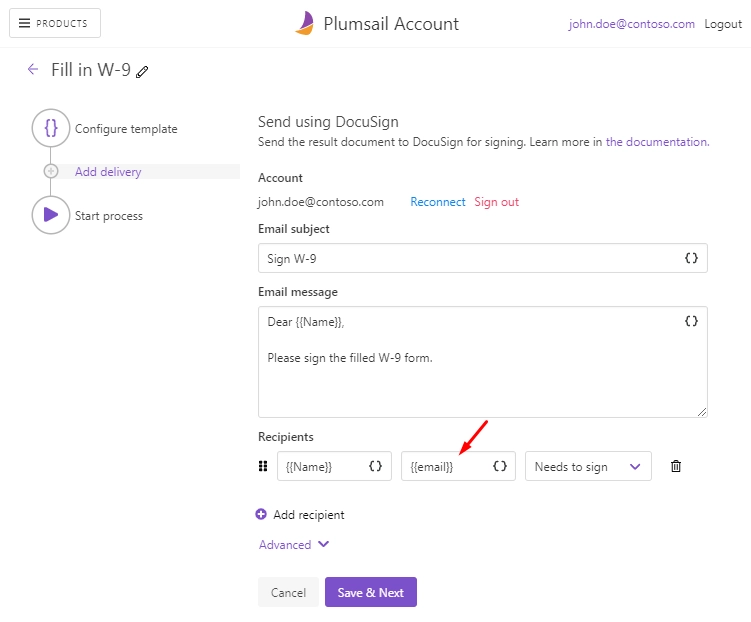Click the Add recipient label
Viewport: 751px width, 622px height.
[x=309, y=515]
